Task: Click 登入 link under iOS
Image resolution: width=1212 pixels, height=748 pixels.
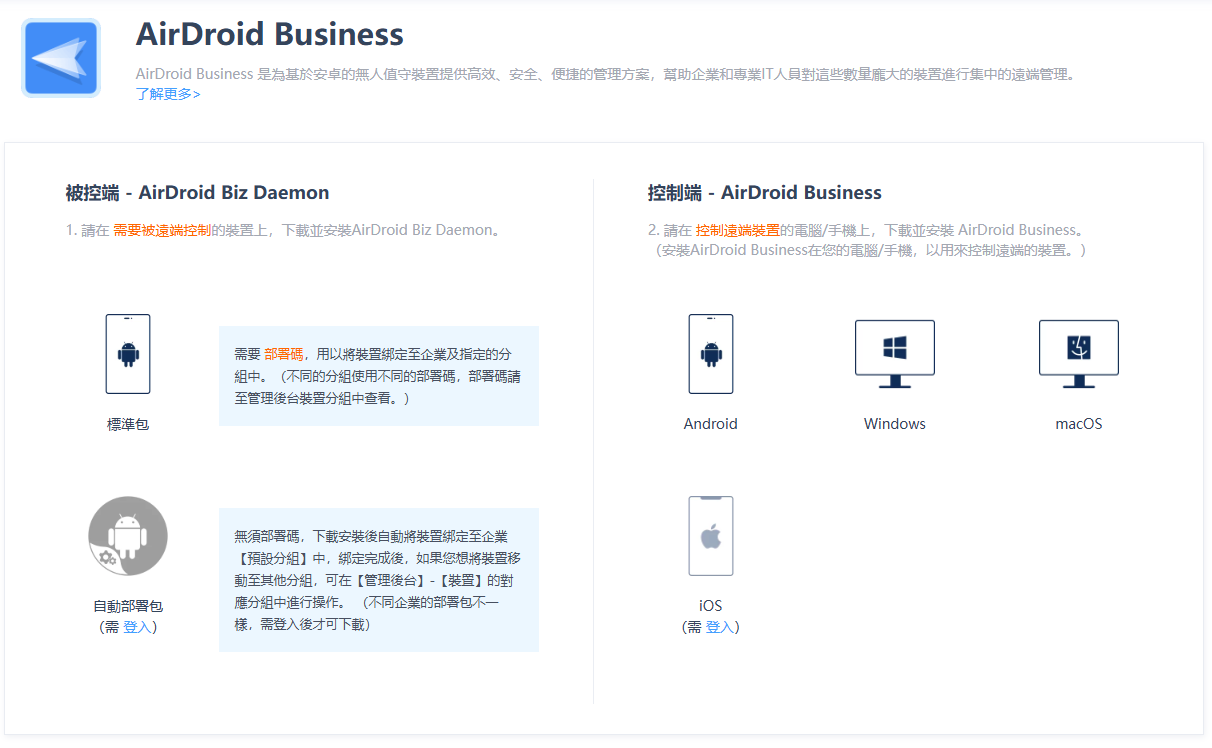Action: [720, 627]
